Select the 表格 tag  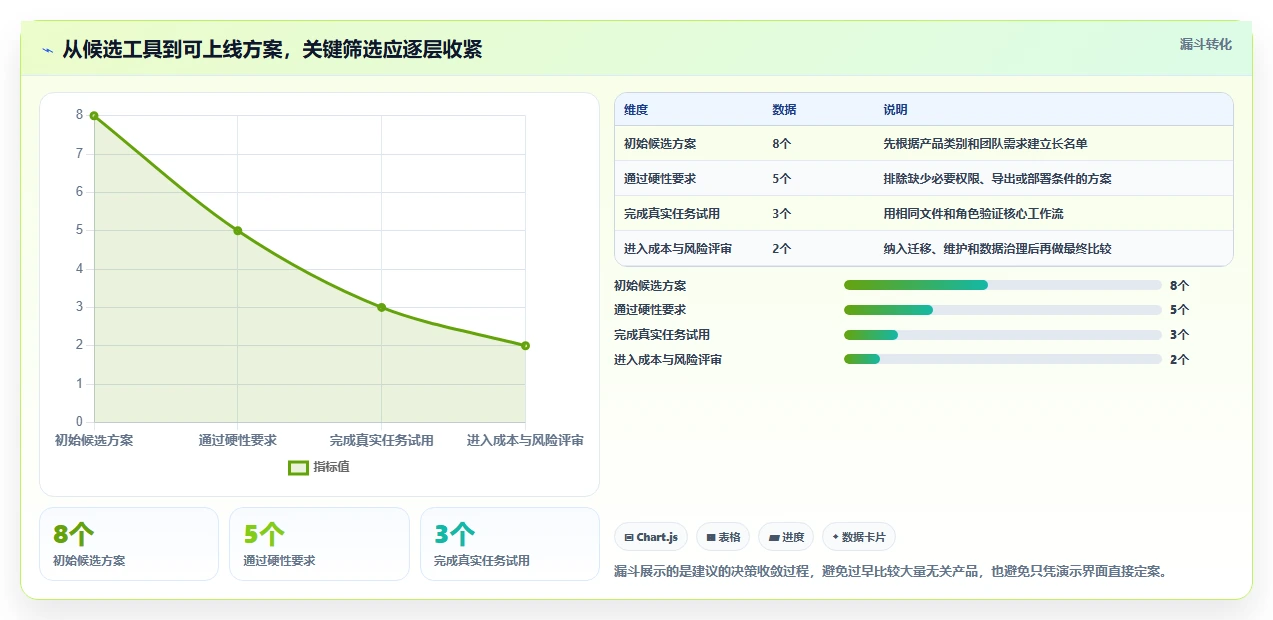(x=723, y=537)
